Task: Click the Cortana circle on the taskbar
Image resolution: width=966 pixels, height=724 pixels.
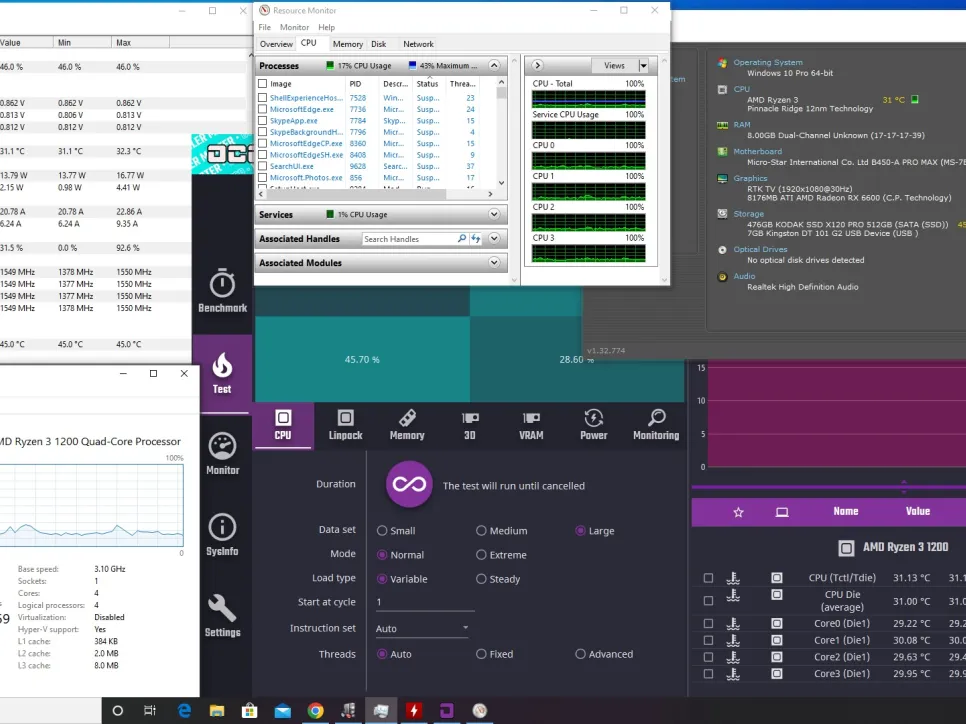Action: click(118, 710)
